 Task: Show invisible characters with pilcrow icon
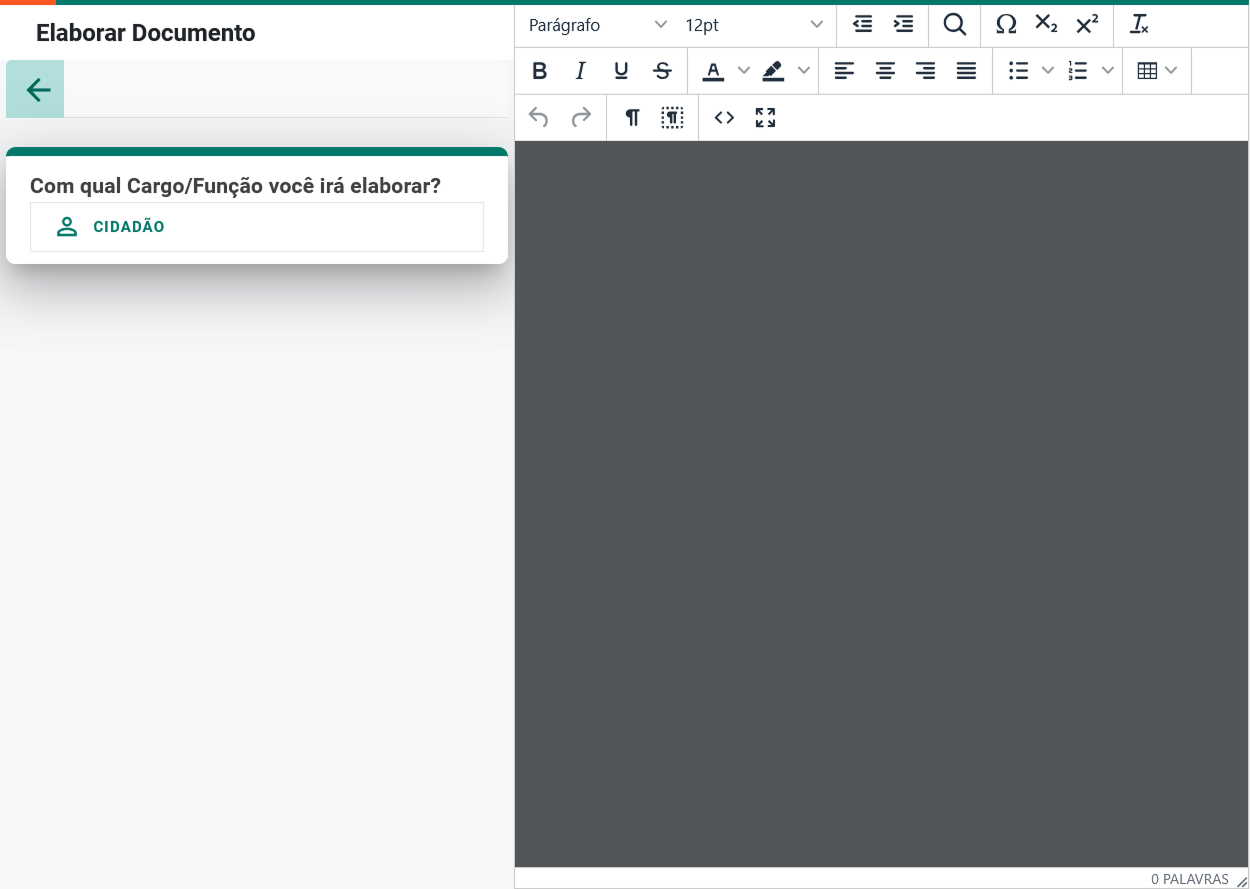click(x=632, y=118)
